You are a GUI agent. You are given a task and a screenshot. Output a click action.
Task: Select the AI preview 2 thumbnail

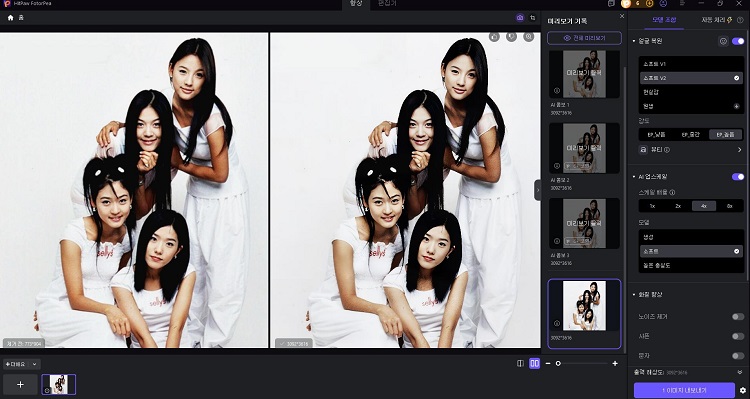584,148
